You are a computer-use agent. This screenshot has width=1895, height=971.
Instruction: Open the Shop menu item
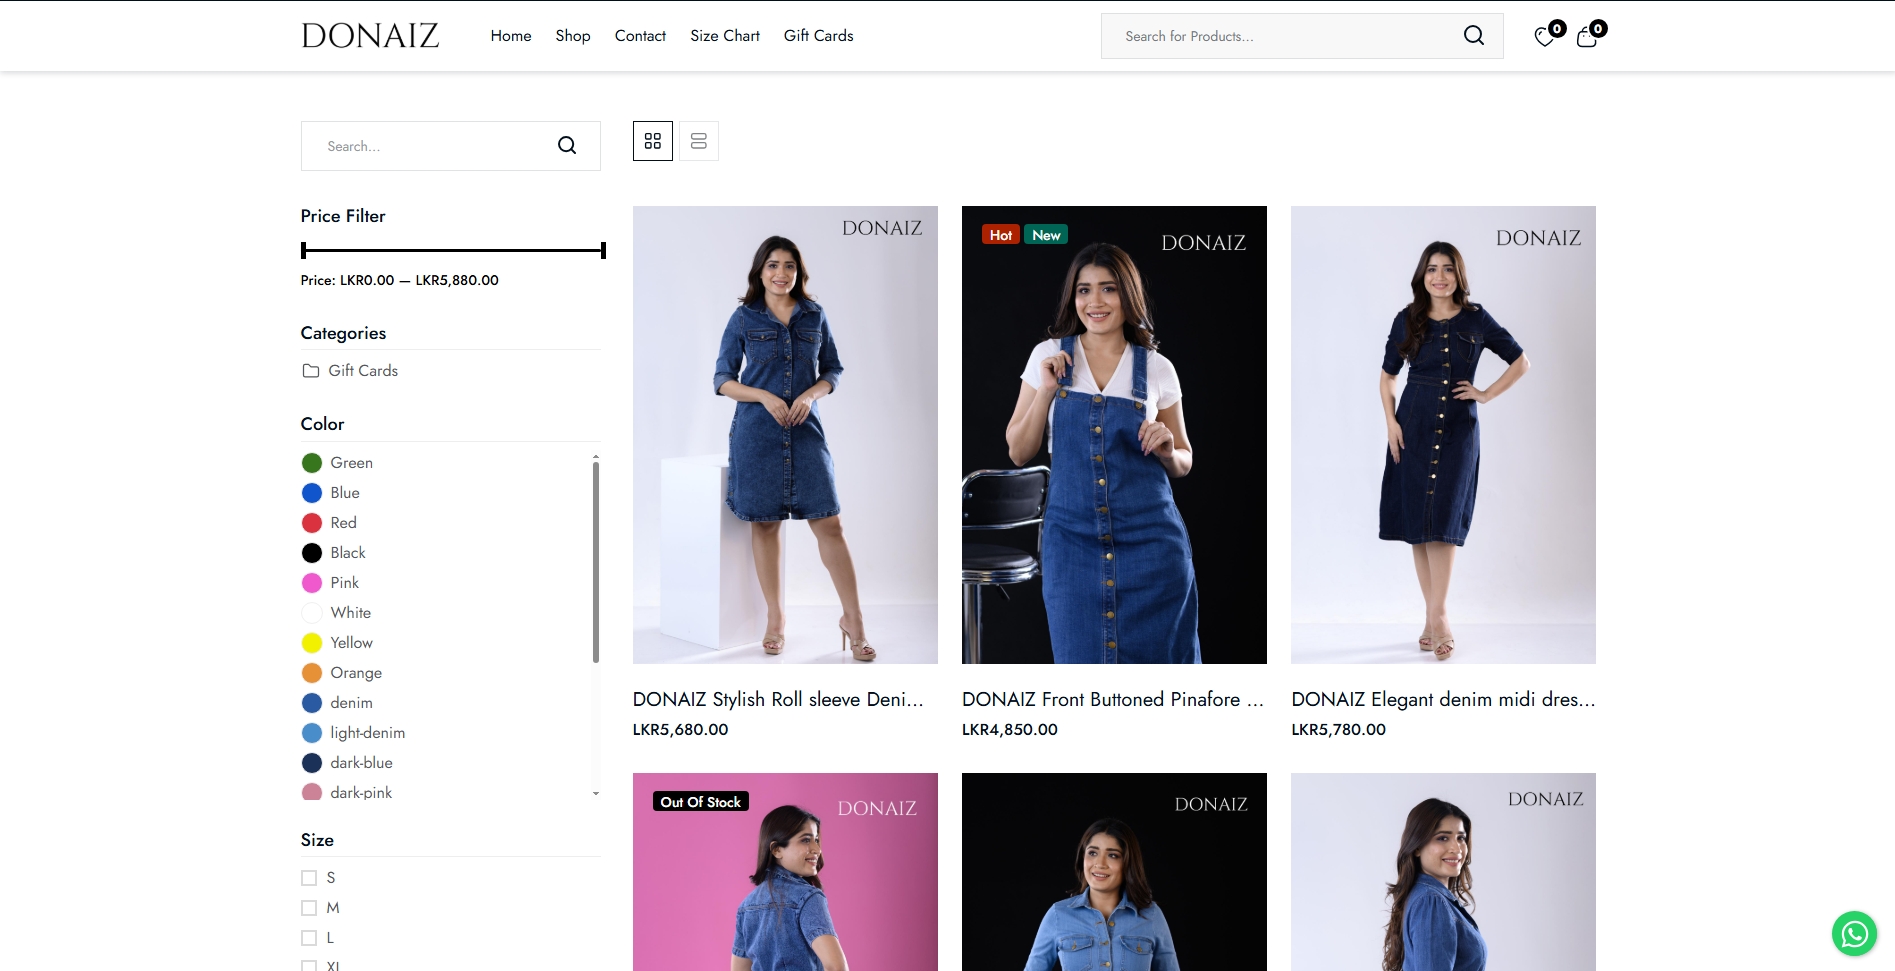click(573, 36)
